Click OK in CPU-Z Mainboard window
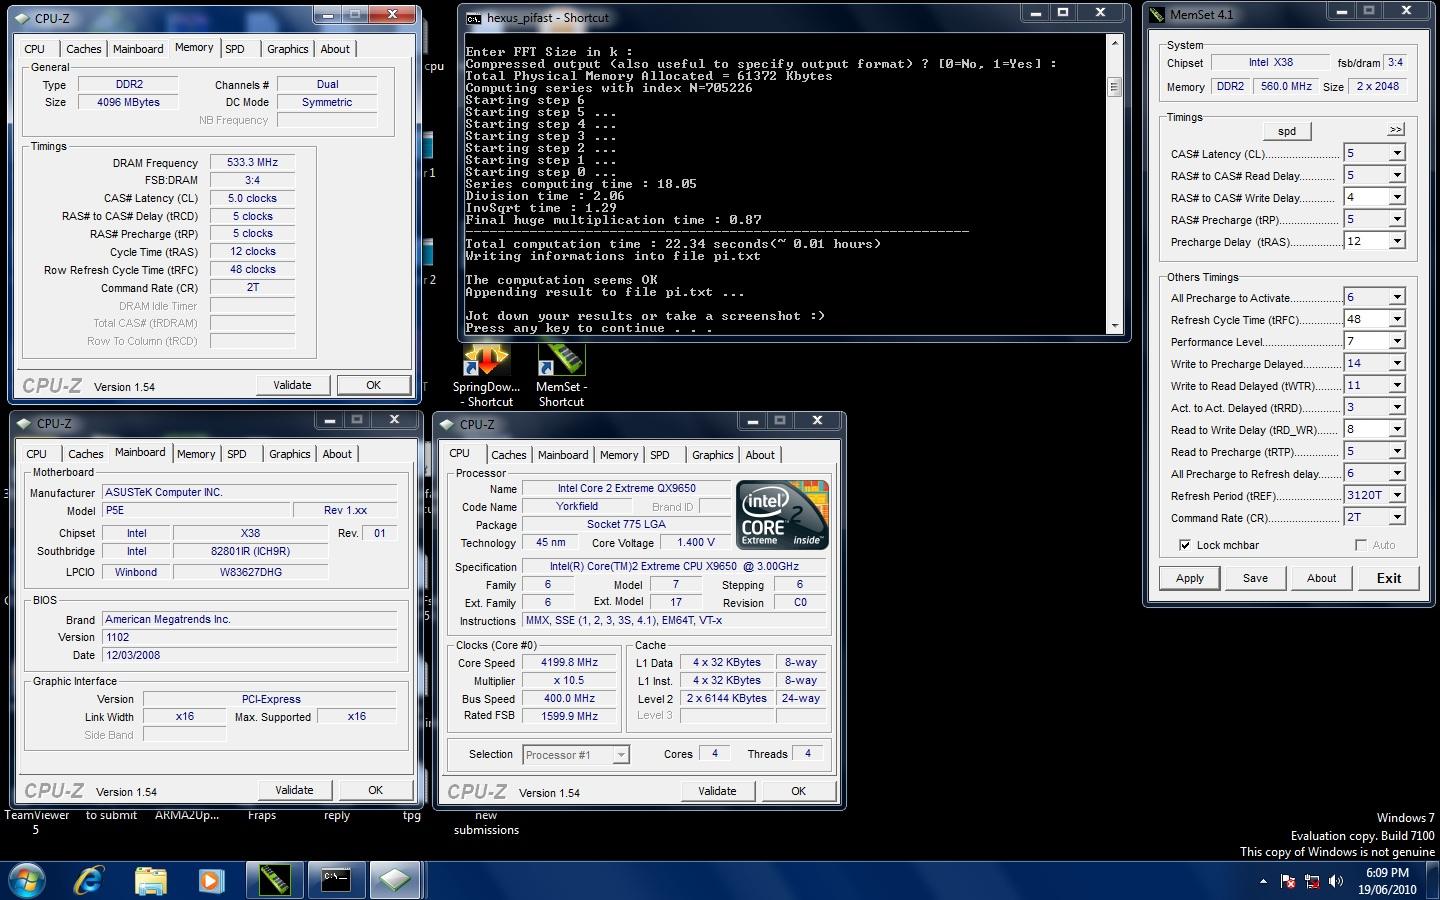Image resolution: width=1440 pixels, height=900 pixels. [375, 790]
